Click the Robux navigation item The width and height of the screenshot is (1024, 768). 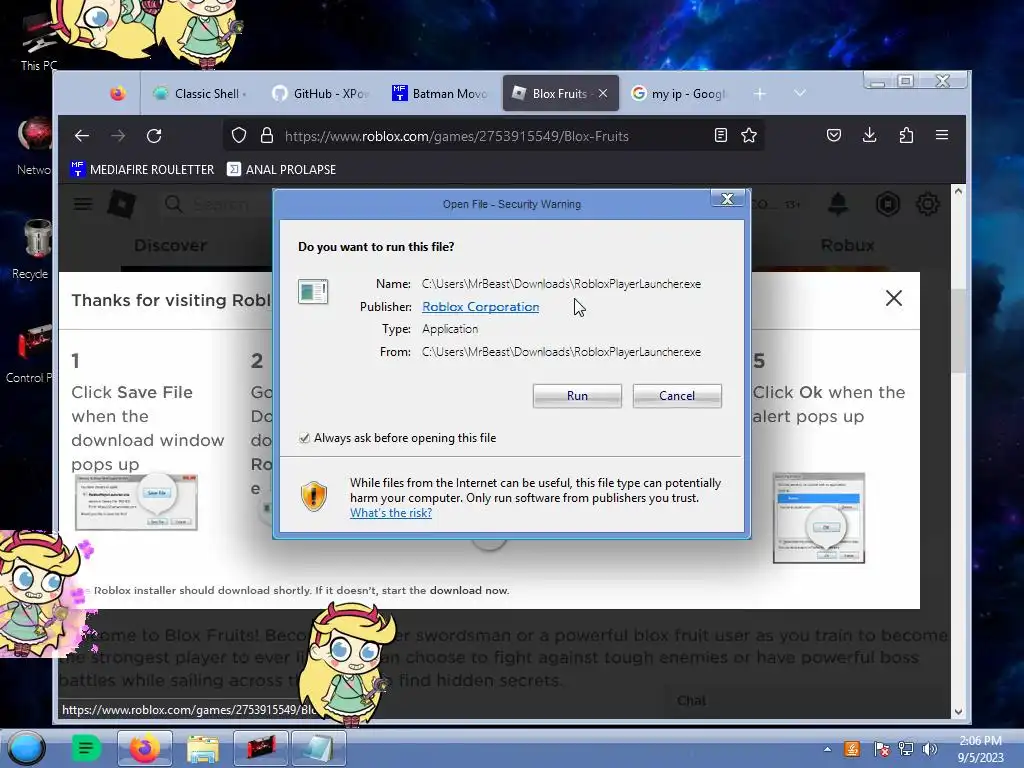pyautogui.click(x=847, y=246)
